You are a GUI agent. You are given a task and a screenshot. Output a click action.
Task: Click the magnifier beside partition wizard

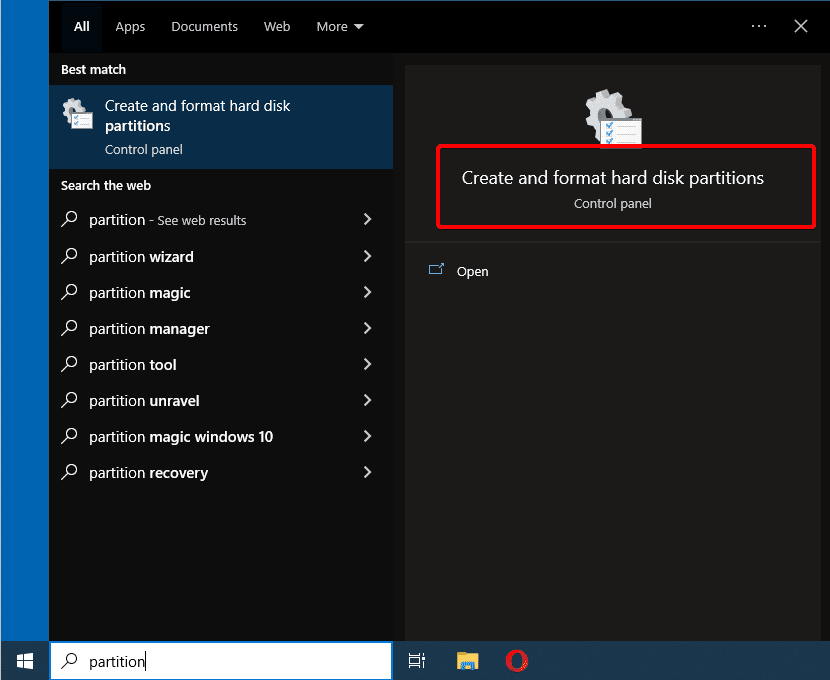69,256
